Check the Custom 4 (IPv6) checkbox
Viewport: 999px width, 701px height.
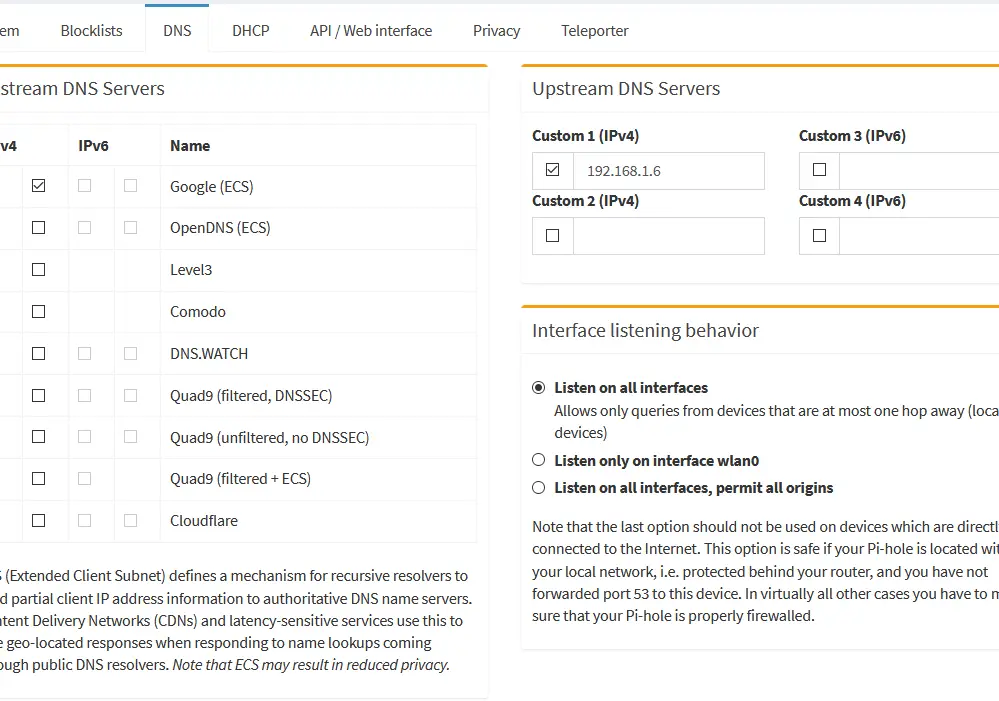click(x=819, y=236)
